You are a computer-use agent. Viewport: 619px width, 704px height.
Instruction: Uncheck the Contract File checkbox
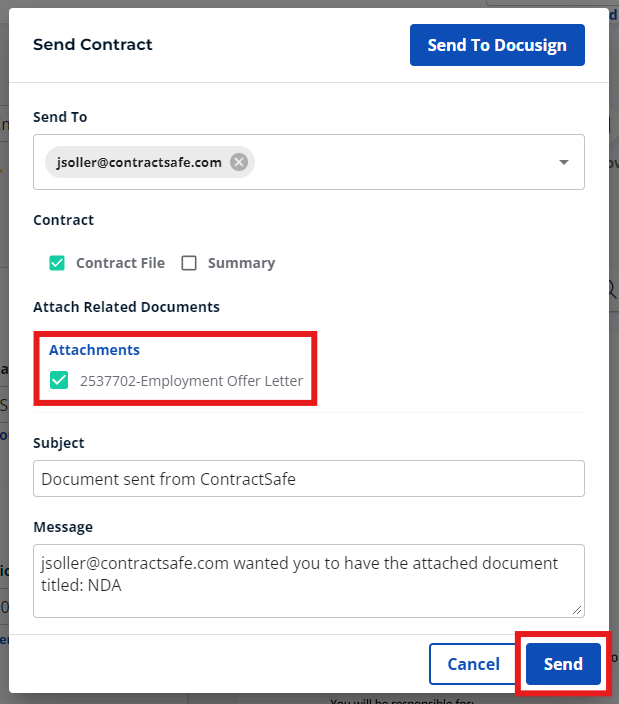tap(57, 263)
